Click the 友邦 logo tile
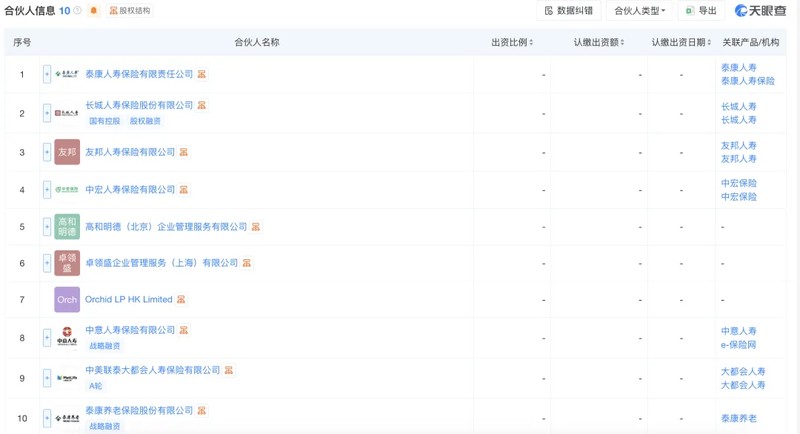Image resolution: width=800 pixels, height=434 pixels. point(67,152)
